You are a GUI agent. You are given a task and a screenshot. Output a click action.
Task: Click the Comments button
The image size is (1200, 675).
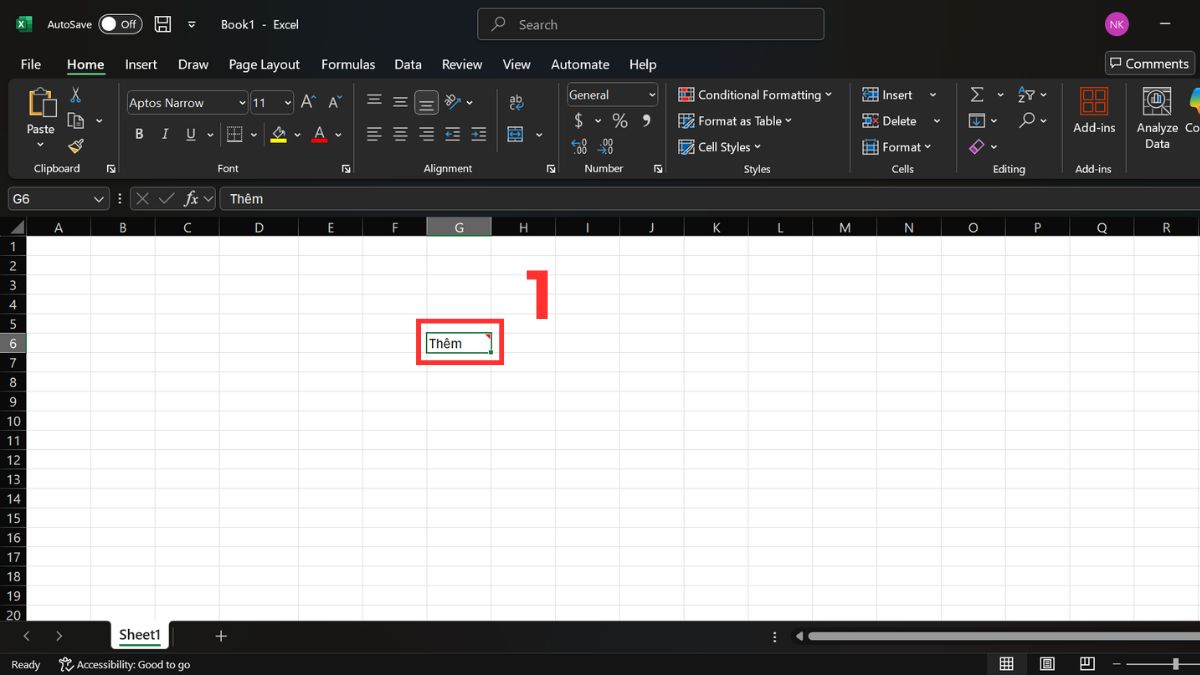(1148, 62)
